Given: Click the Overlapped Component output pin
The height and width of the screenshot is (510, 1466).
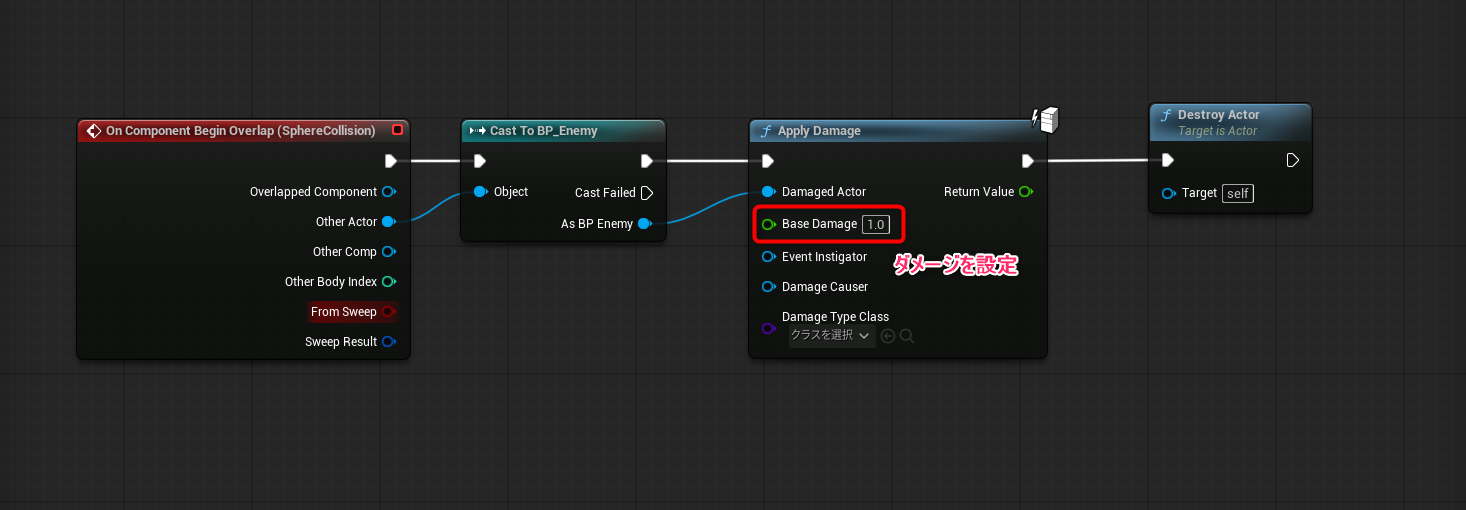Looking at the screenshot, I should point(388,192).
